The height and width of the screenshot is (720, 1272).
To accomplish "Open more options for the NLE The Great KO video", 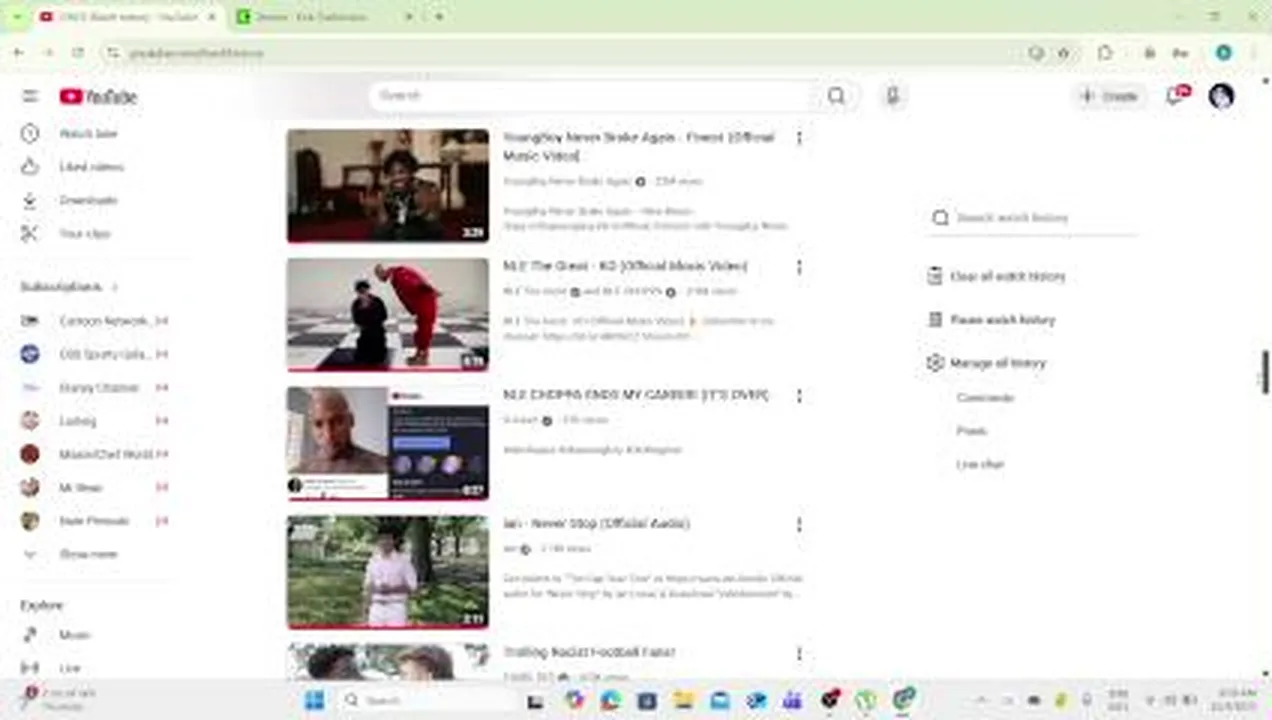I will [x=798, y=267].
